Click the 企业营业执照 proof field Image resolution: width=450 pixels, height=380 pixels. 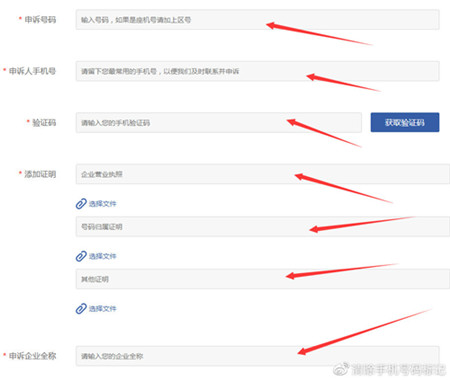263,174
